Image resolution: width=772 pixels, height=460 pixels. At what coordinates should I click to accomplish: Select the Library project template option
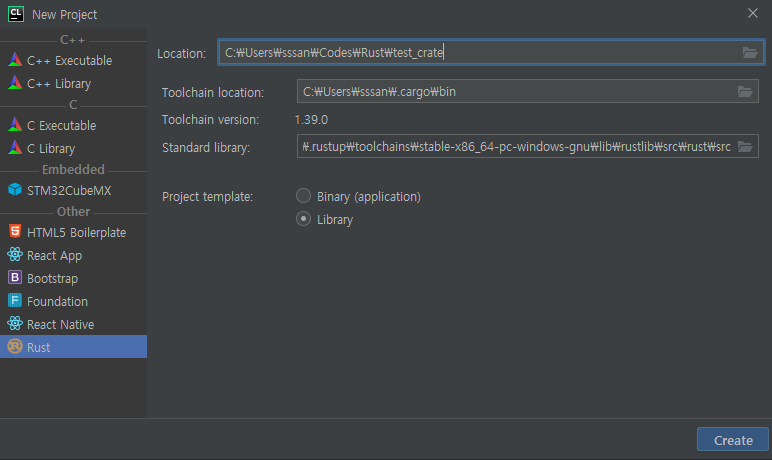(304, 219)
